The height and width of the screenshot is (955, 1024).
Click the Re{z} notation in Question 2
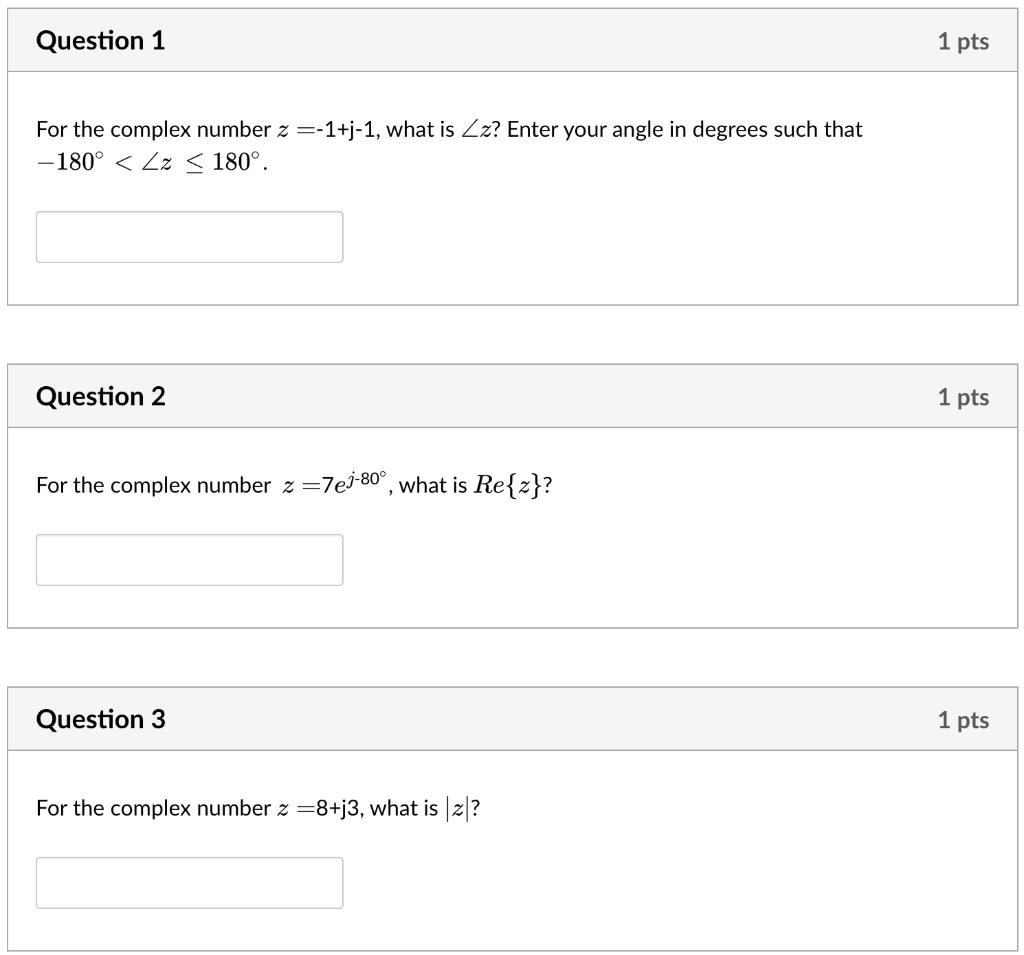pos(510,484)
